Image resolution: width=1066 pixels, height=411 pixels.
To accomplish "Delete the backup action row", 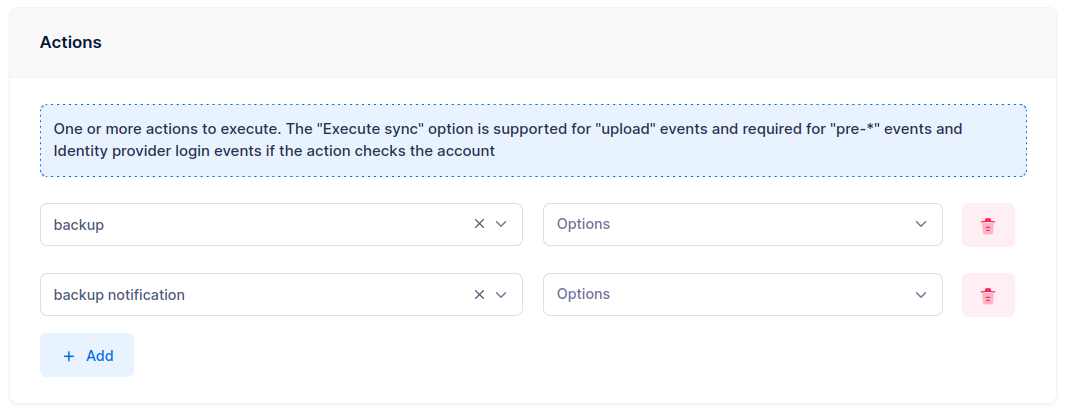I will pyautogui.click(x=988, y=225).
